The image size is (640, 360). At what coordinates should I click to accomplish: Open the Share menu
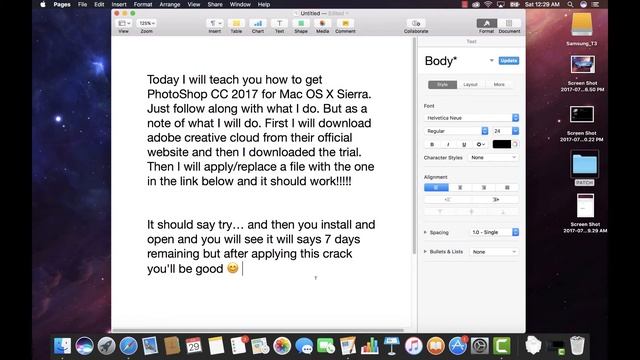(x=215, y=4)
